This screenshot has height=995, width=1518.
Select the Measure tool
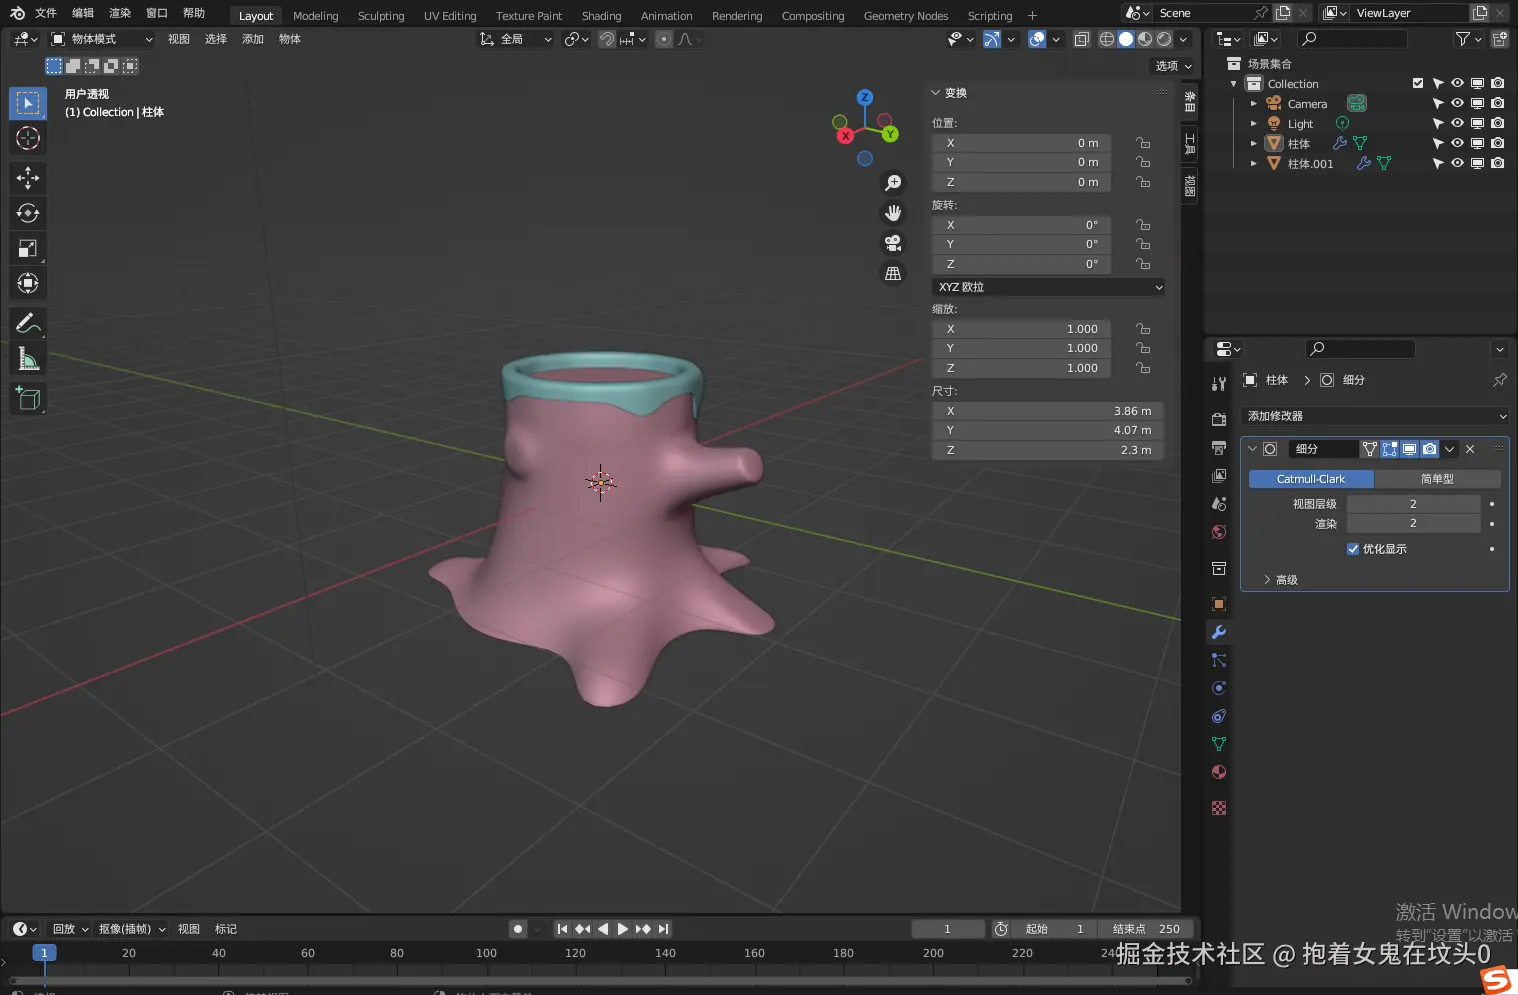[28, 358]
